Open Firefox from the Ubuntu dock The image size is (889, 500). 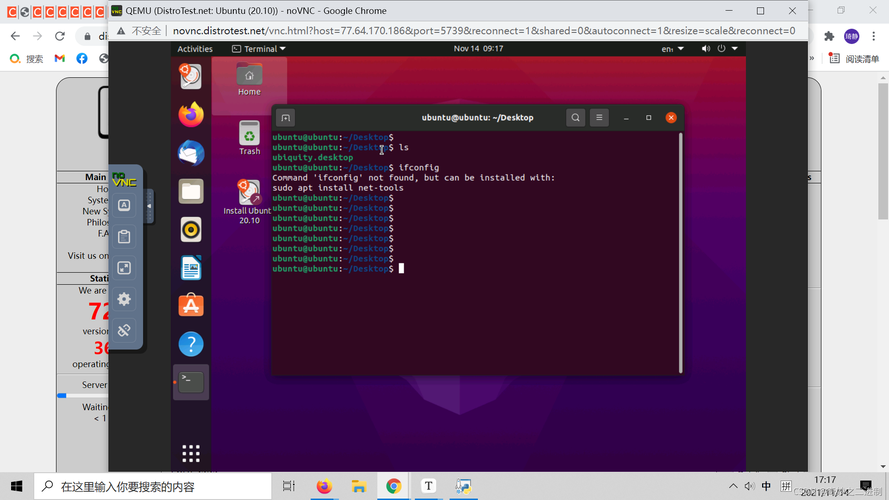(x=191, y=114)
